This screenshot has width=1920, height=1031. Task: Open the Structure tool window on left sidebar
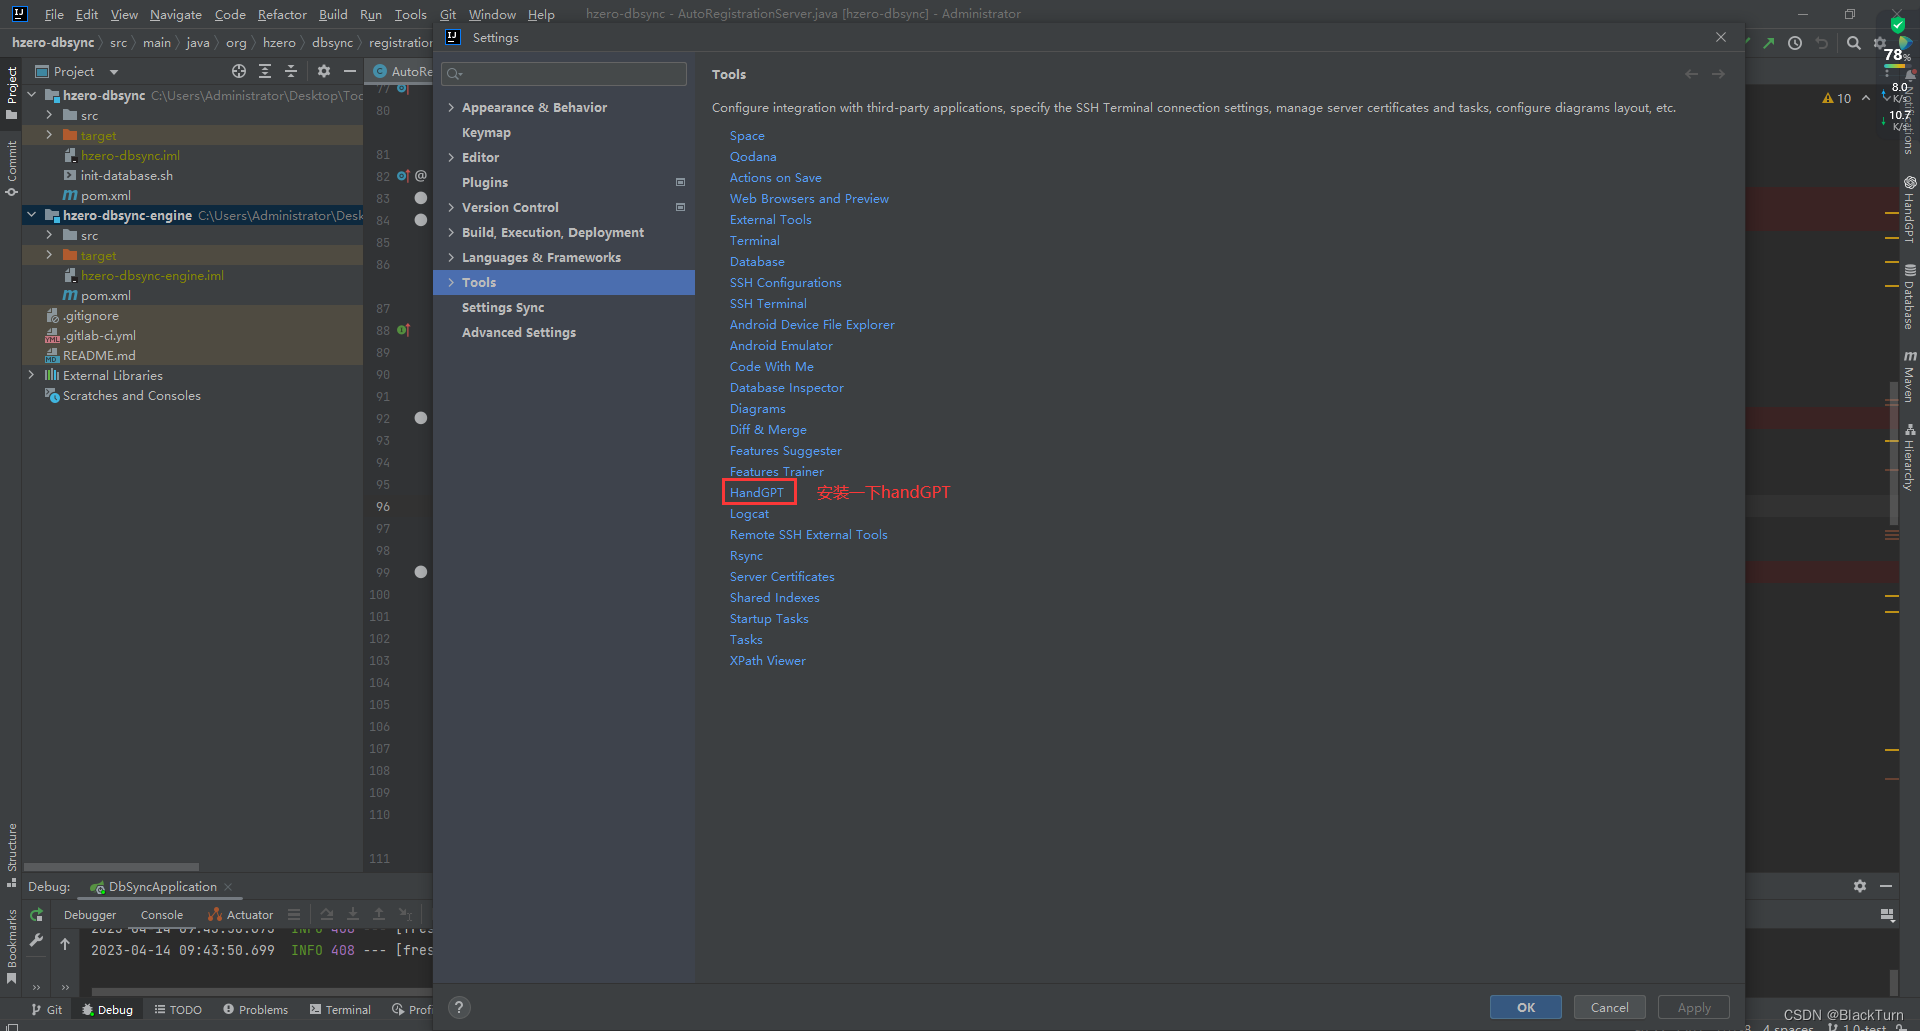click(x=12, y=855)
